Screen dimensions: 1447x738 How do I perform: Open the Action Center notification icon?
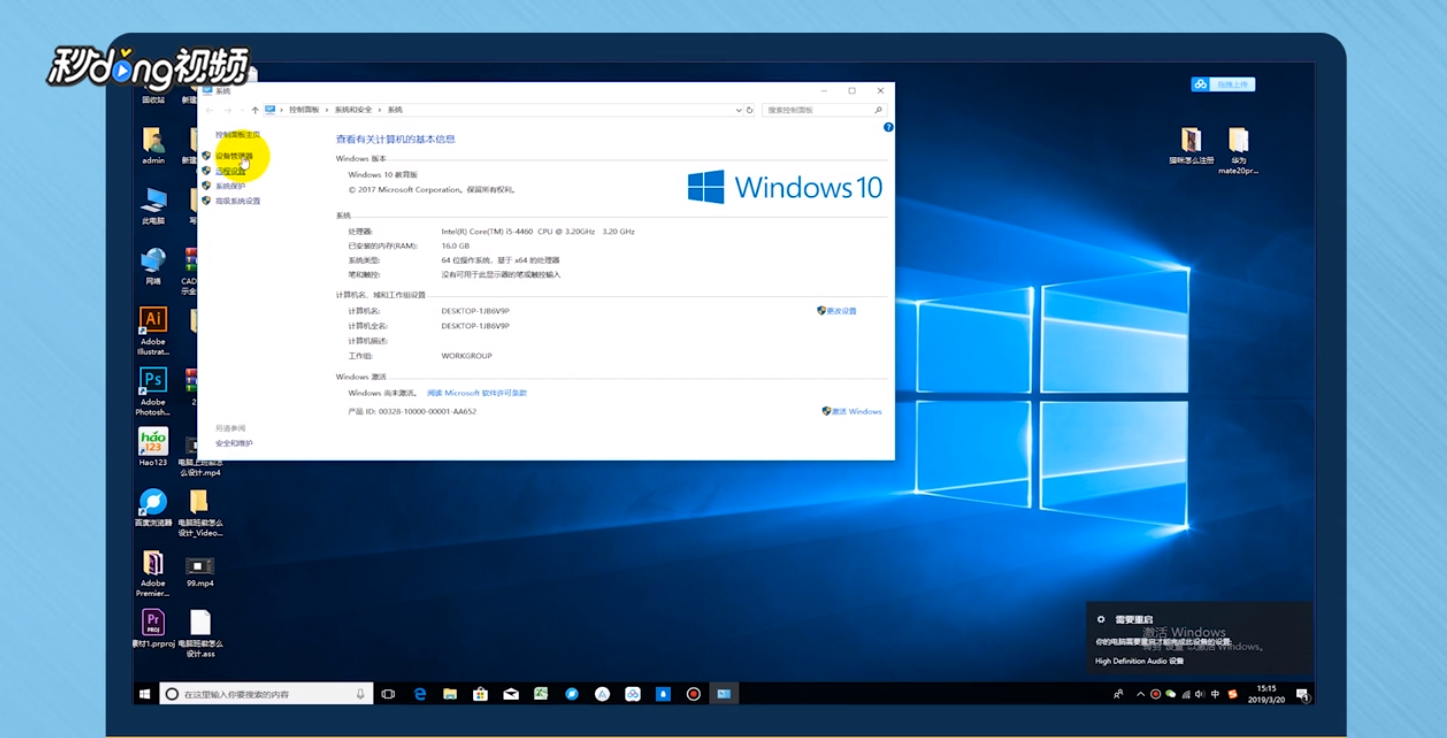pyautogui.click(x=1302, y=694)
